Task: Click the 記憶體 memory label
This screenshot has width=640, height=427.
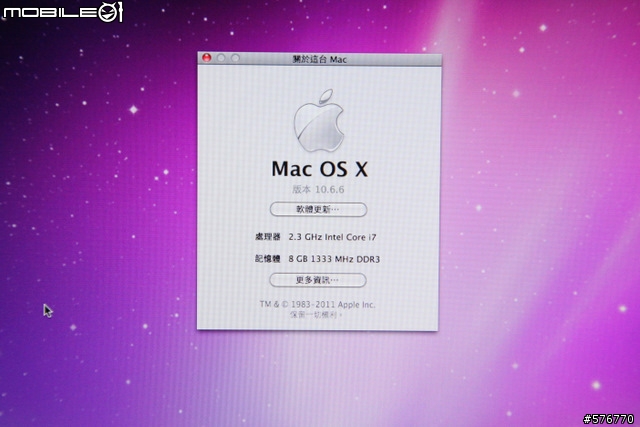Action: [268, 259]
